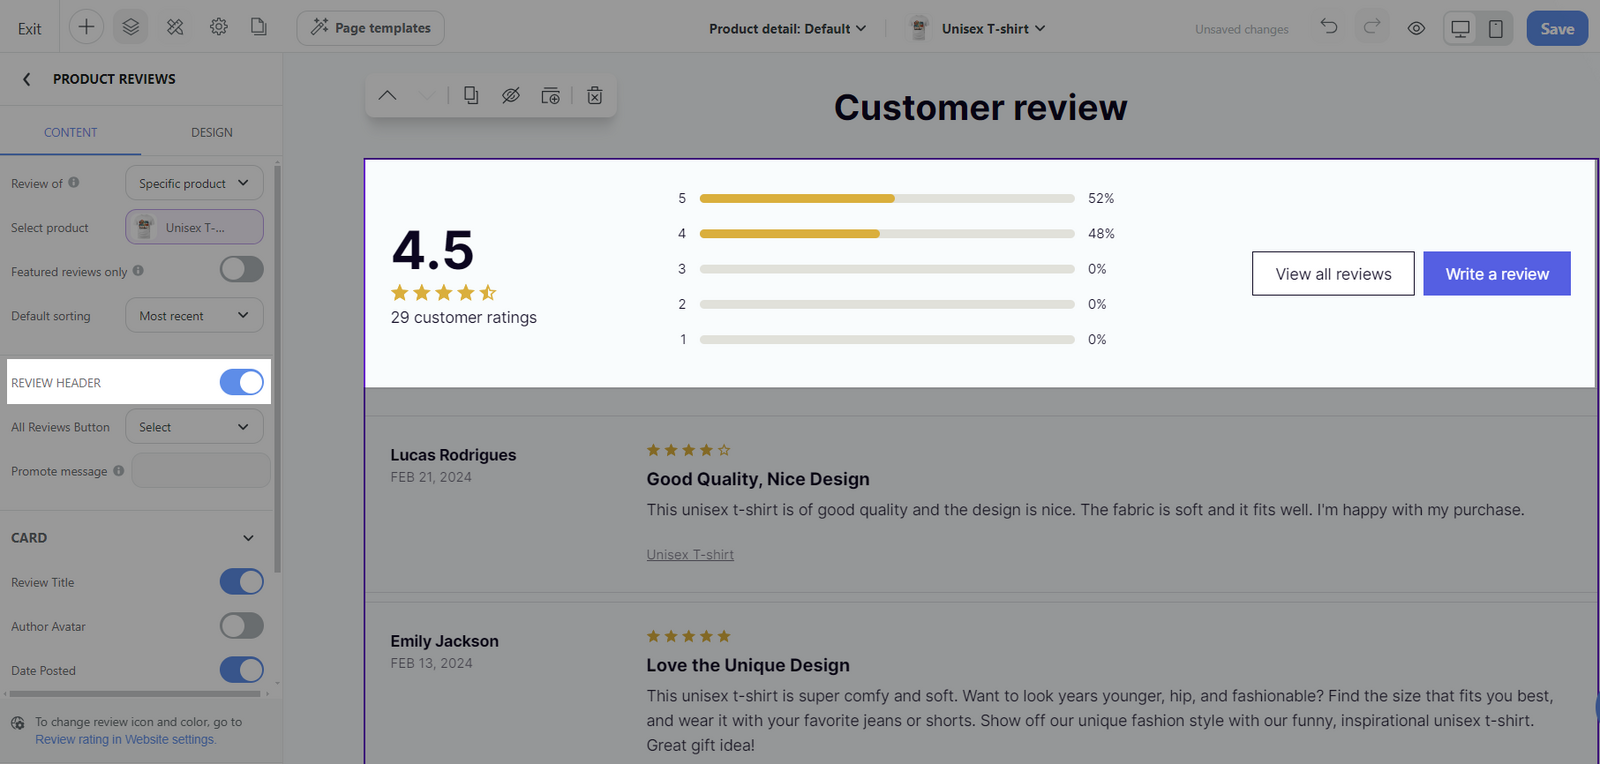Click the Review of info icon
The height and width of the screenshot is (764, 1600).
pyautogui.click(x=74, y=182)
